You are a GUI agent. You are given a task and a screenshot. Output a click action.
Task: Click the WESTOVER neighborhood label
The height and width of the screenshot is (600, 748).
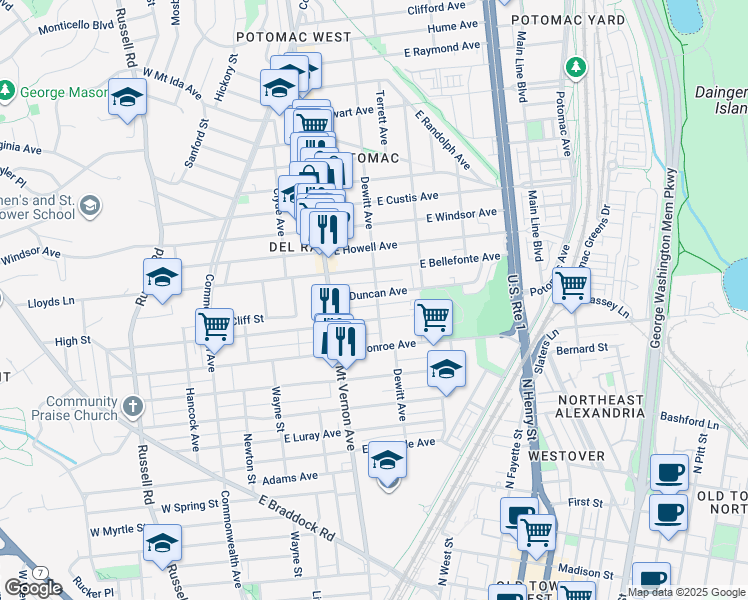(566, 456)
